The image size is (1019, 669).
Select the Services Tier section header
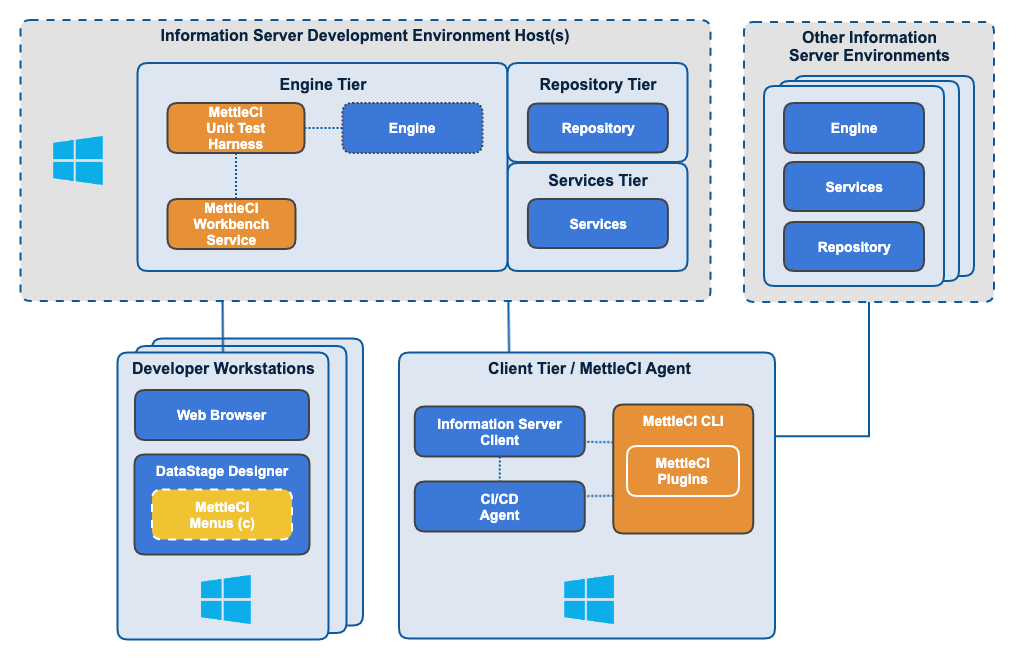pos(597,181)
